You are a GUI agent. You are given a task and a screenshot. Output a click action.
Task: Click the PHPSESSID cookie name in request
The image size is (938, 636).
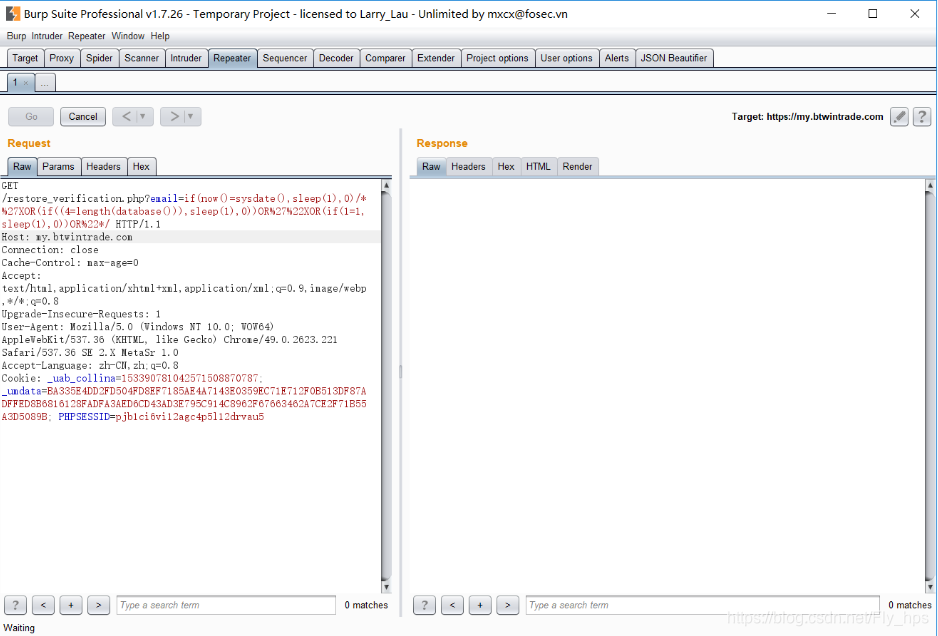point(84,416)
